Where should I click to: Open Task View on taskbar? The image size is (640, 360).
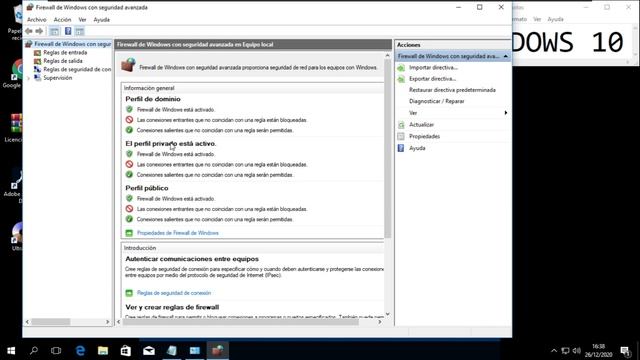[x=56, y=351]
